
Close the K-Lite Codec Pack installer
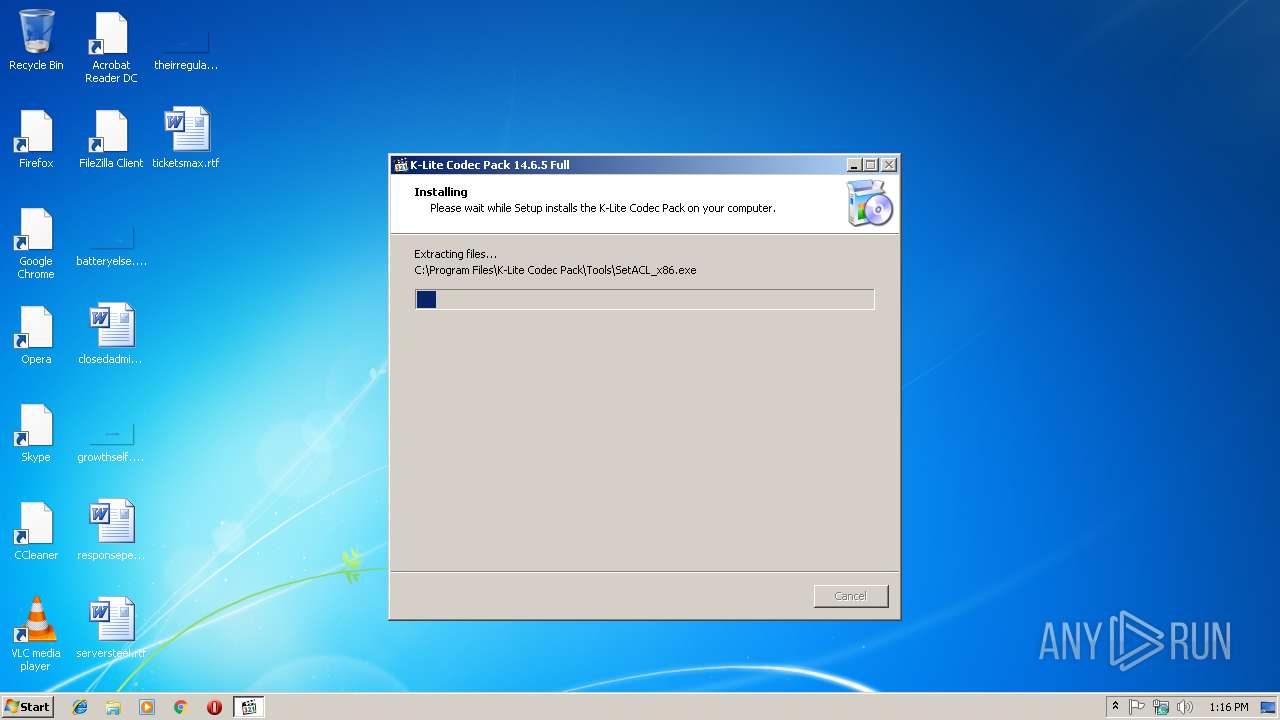click(x=889, y=165)
